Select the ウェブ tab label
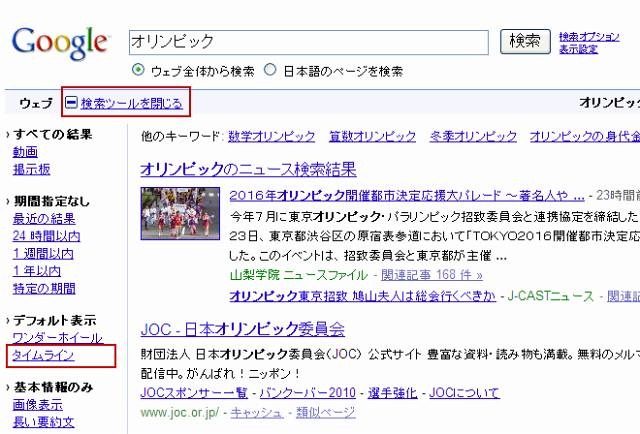This screenshot has height=434, width=640. (36, 103)
